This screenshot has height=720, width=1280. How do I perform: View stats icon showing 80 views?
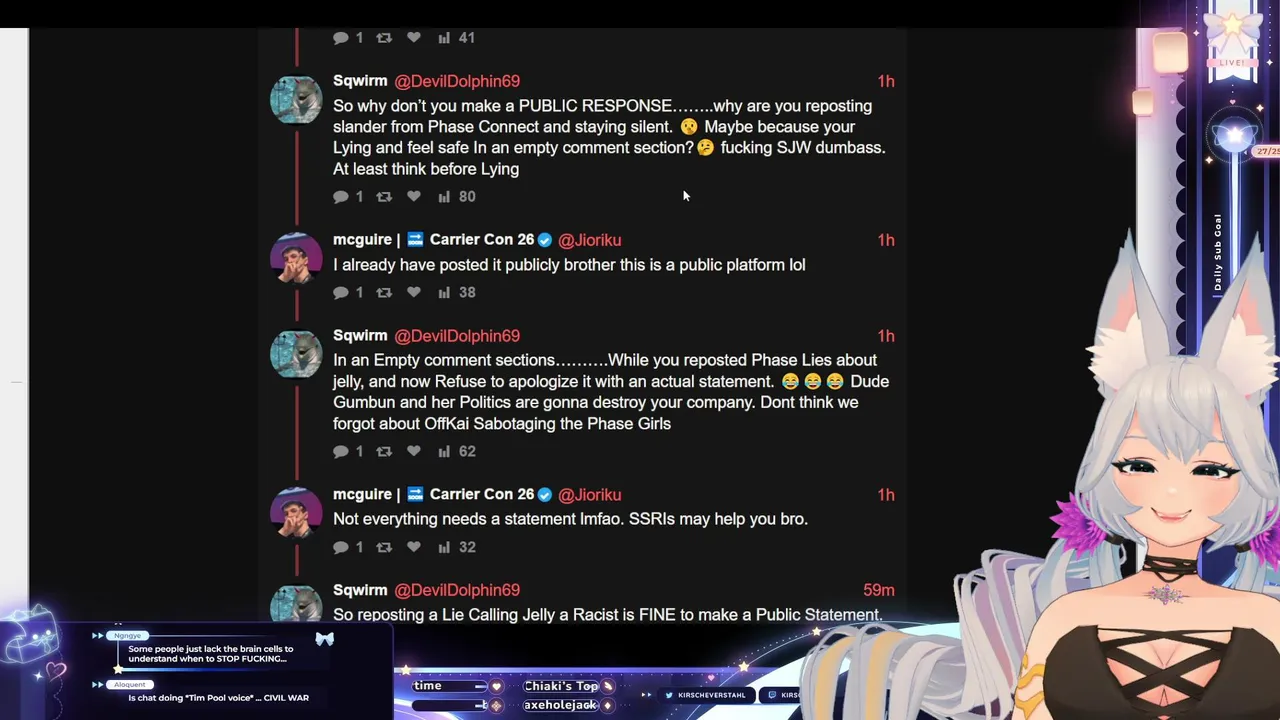444,197
